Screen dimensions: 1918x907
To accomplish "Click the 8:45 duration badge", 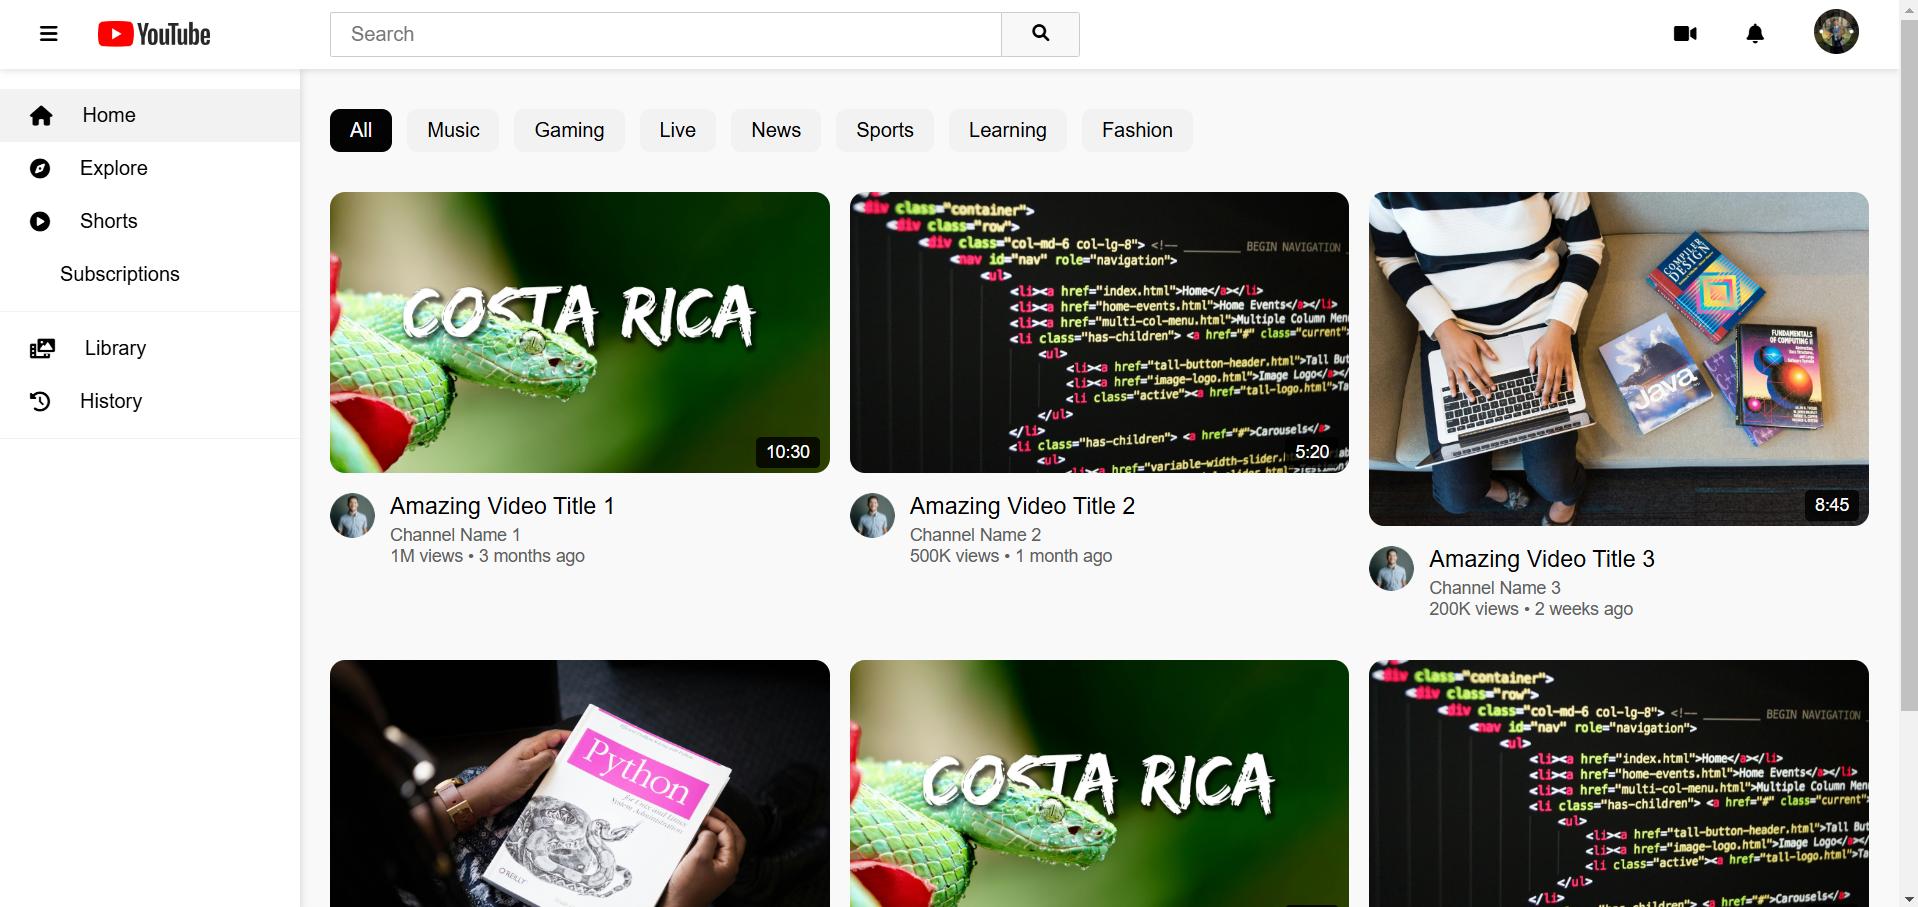I will pos(1832,505).
